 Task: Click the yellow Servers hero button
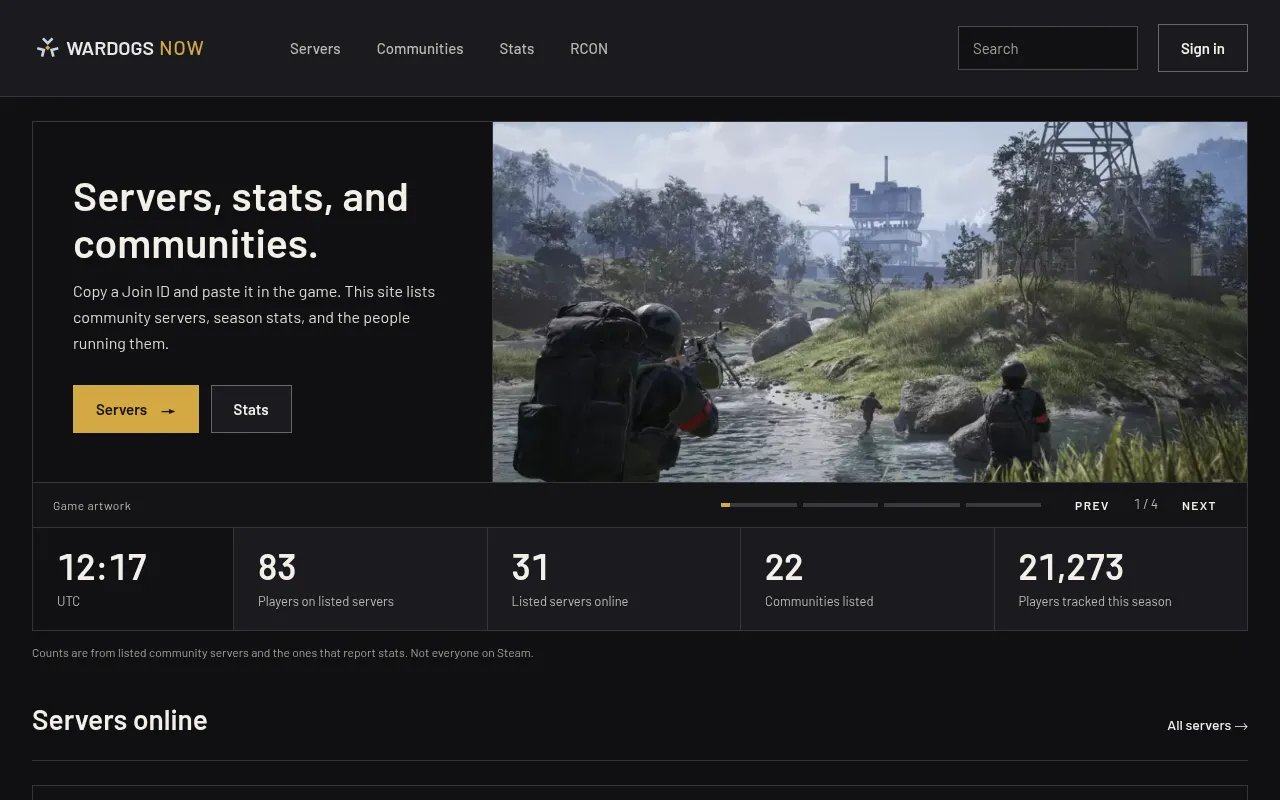point(136,409)
